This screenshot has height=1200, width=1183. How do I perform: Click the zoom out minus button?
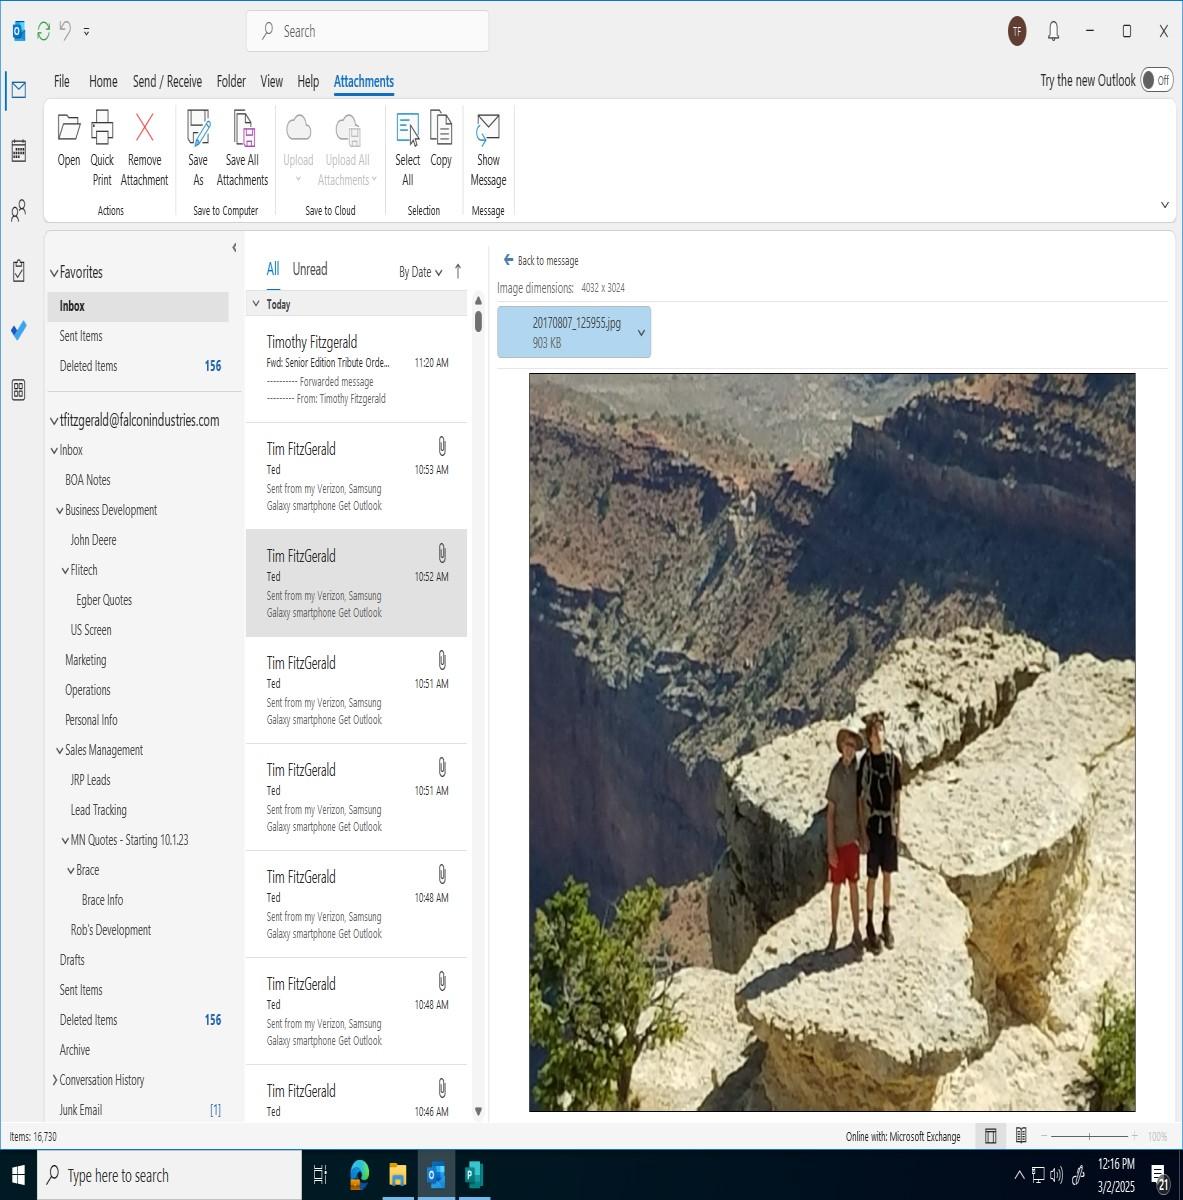click(1044, 1136)
